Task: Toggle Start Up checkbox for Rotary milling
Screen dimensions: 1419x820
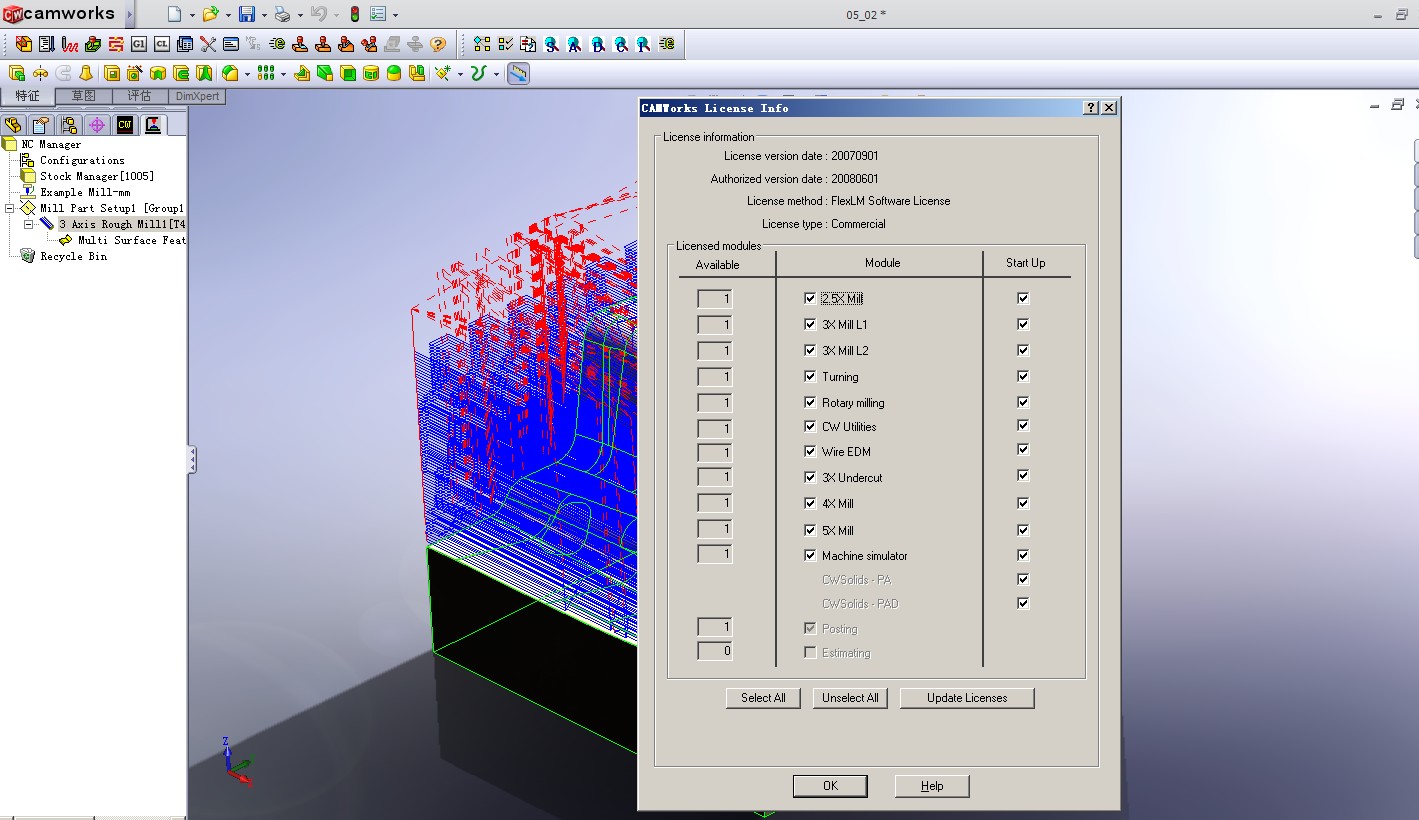Action: [x=1023, y=402]
